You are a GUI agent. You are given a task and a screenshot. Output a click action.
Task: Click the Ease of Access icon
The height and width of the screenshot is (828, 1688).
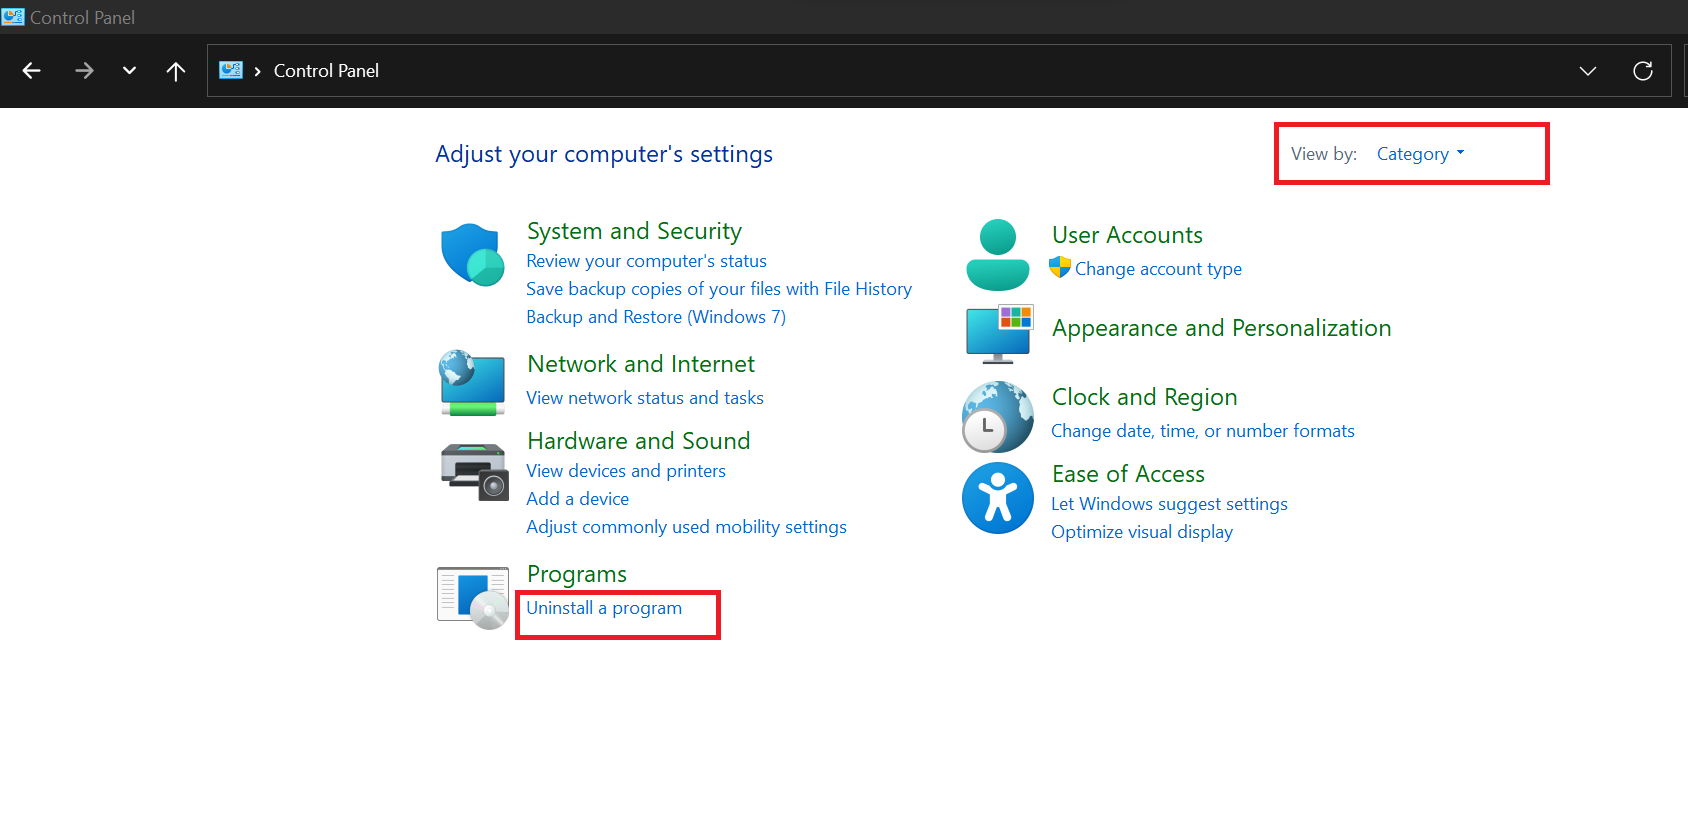coord(998,498)
